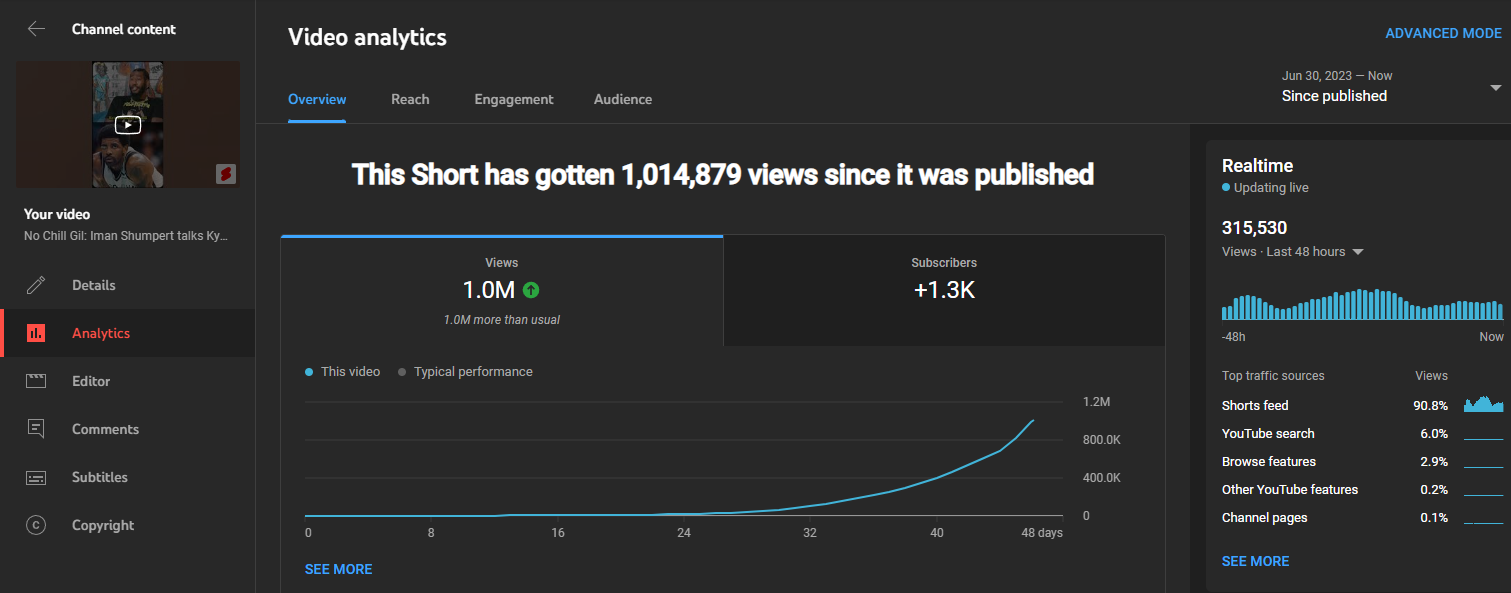Click the 90.8% Shorts feed value
Image resolution: width=1511 pixels, height=593 pixels.
point(1431,405)
